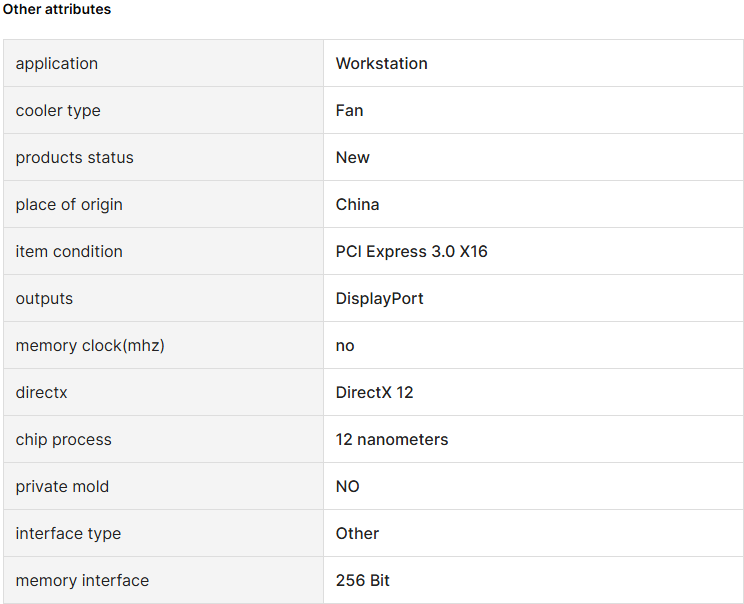Click the "private mold" label
This screenshot has width=744, height=604.
(62, 486)
